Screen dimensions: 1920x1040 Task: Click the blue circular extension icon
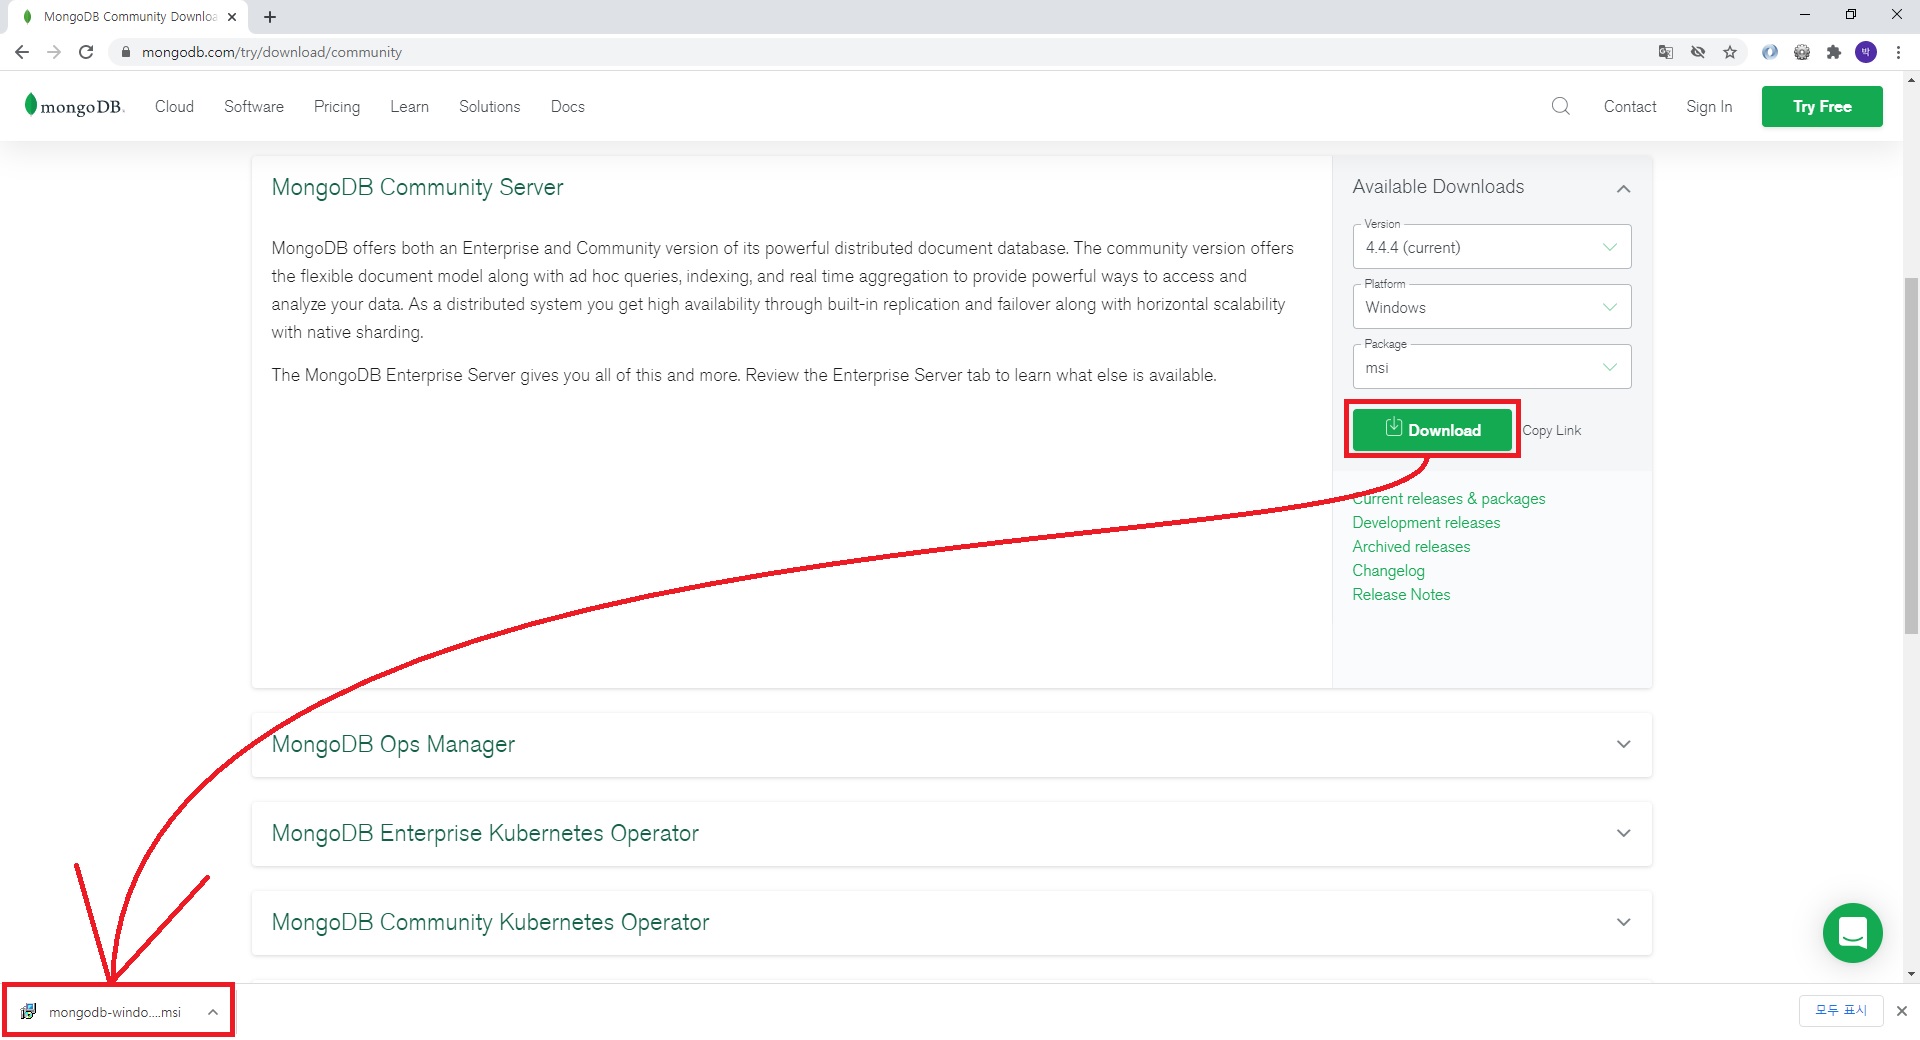1770,52
